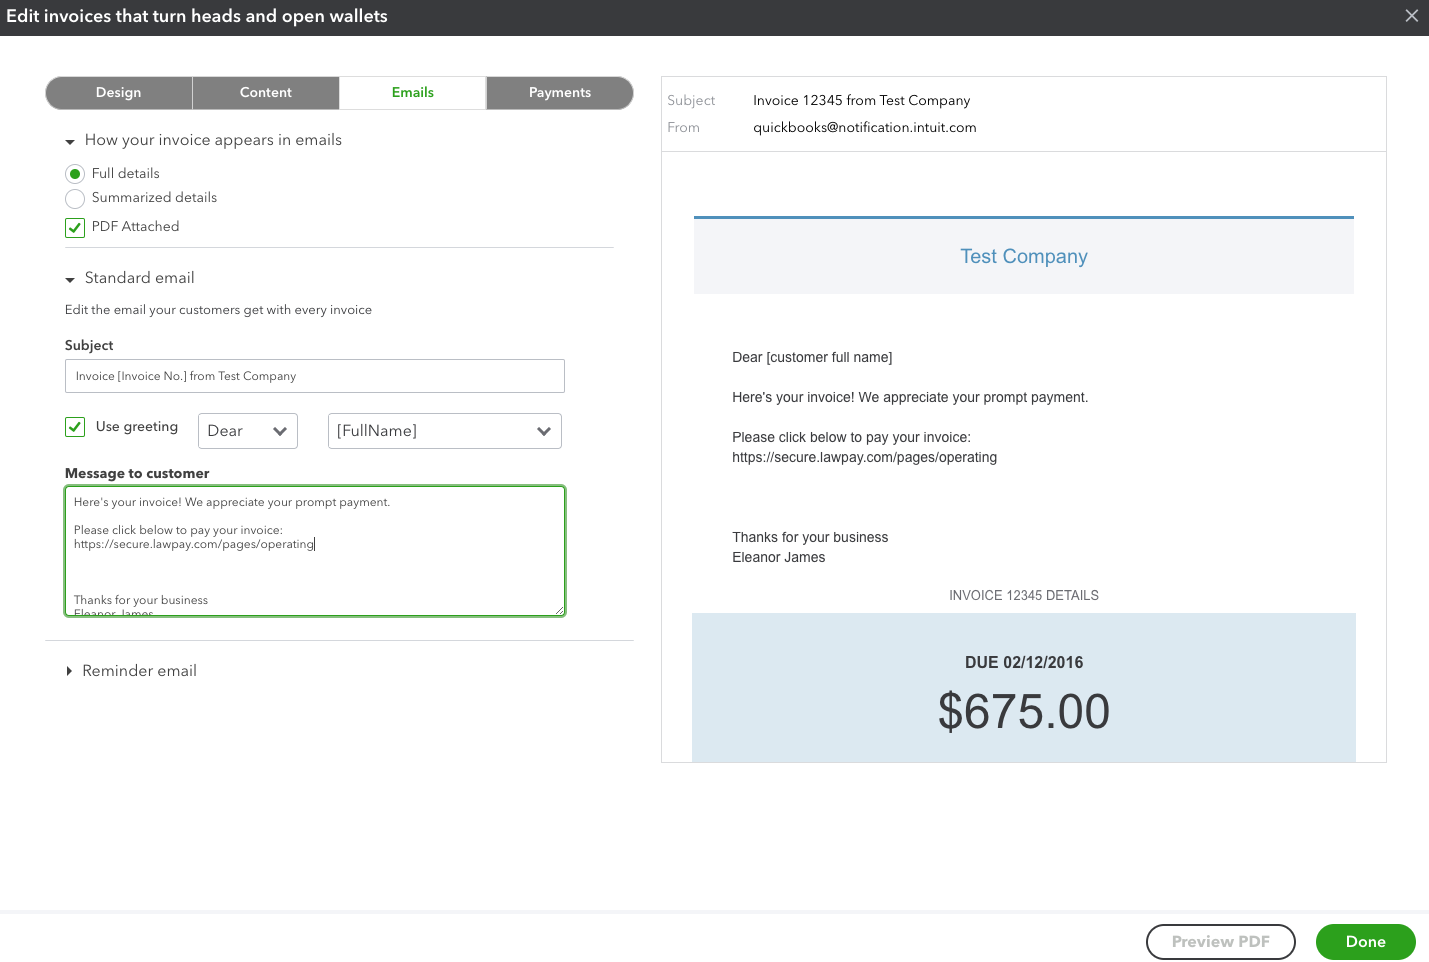
Task: Click inside the Message to customer textarea
Action: tap(314, 570)
